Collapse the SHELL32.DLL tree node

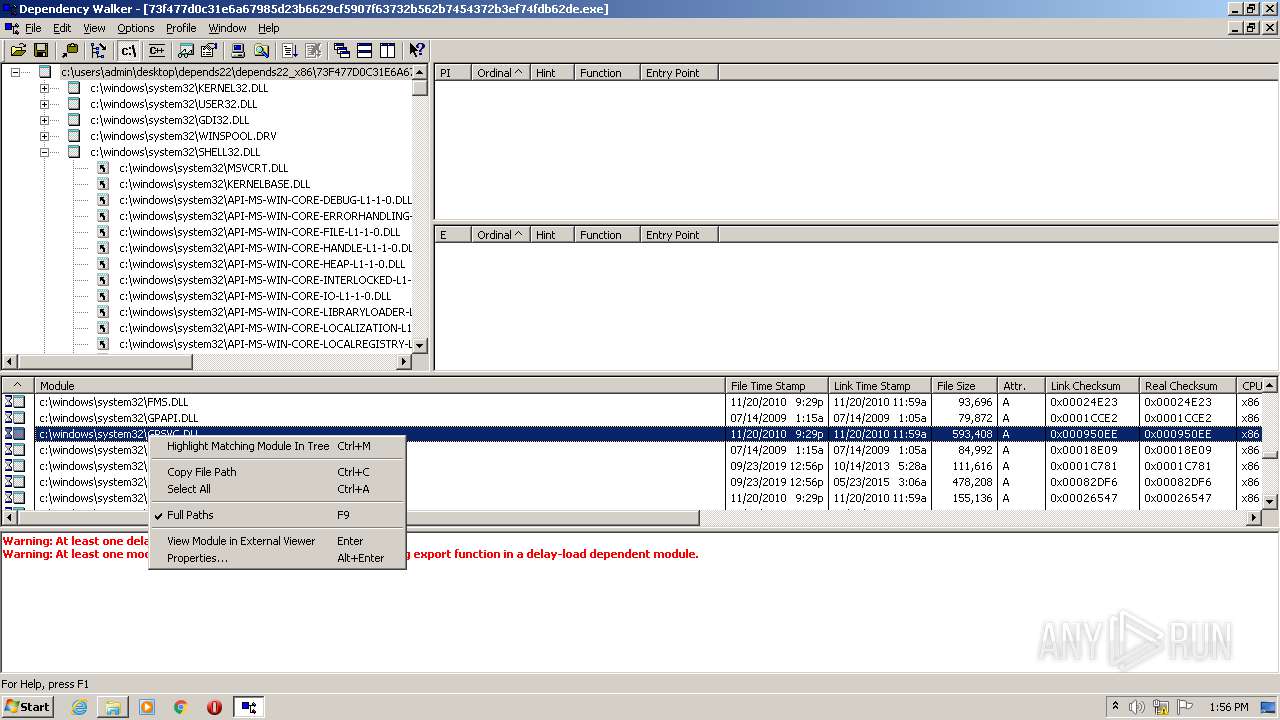point(44,152)
